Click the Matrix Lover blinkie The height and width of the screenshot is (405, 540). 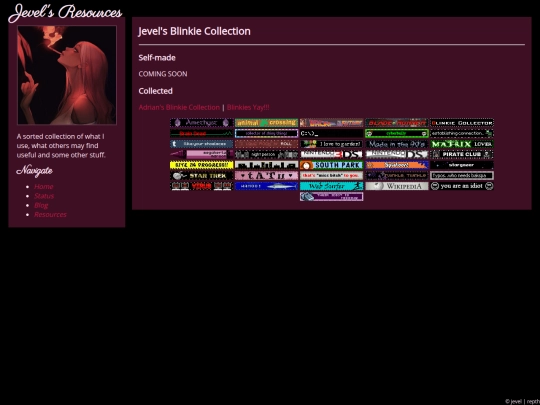click(x=461, y=144)
